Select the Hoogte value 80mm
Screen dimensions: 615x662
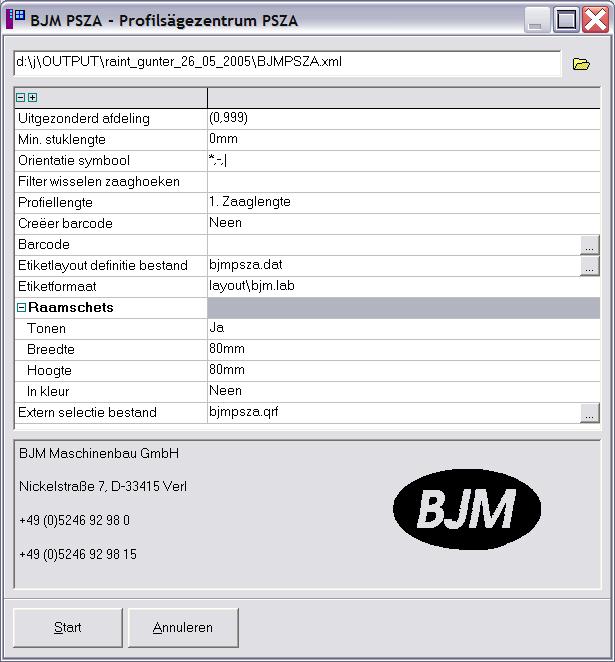point(404,371)
